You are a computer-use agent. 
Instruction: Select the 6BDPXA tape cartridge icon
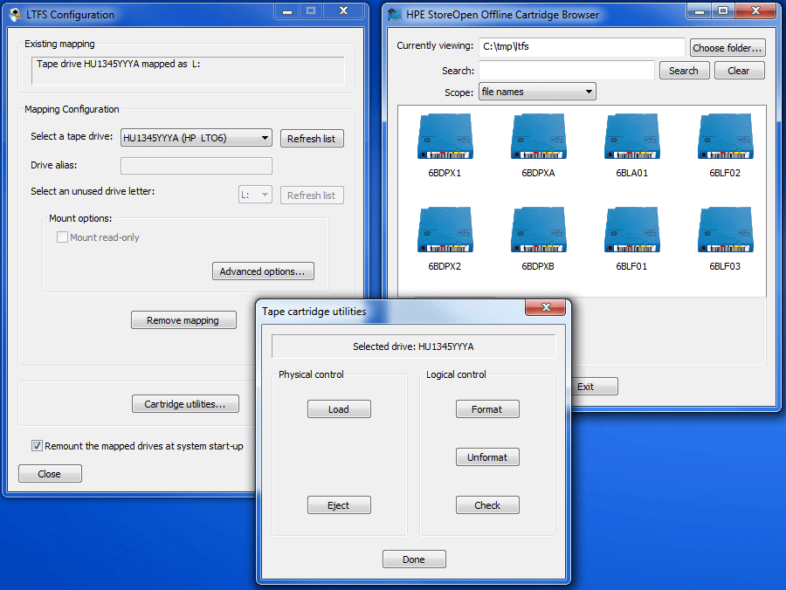pos(538,137)
